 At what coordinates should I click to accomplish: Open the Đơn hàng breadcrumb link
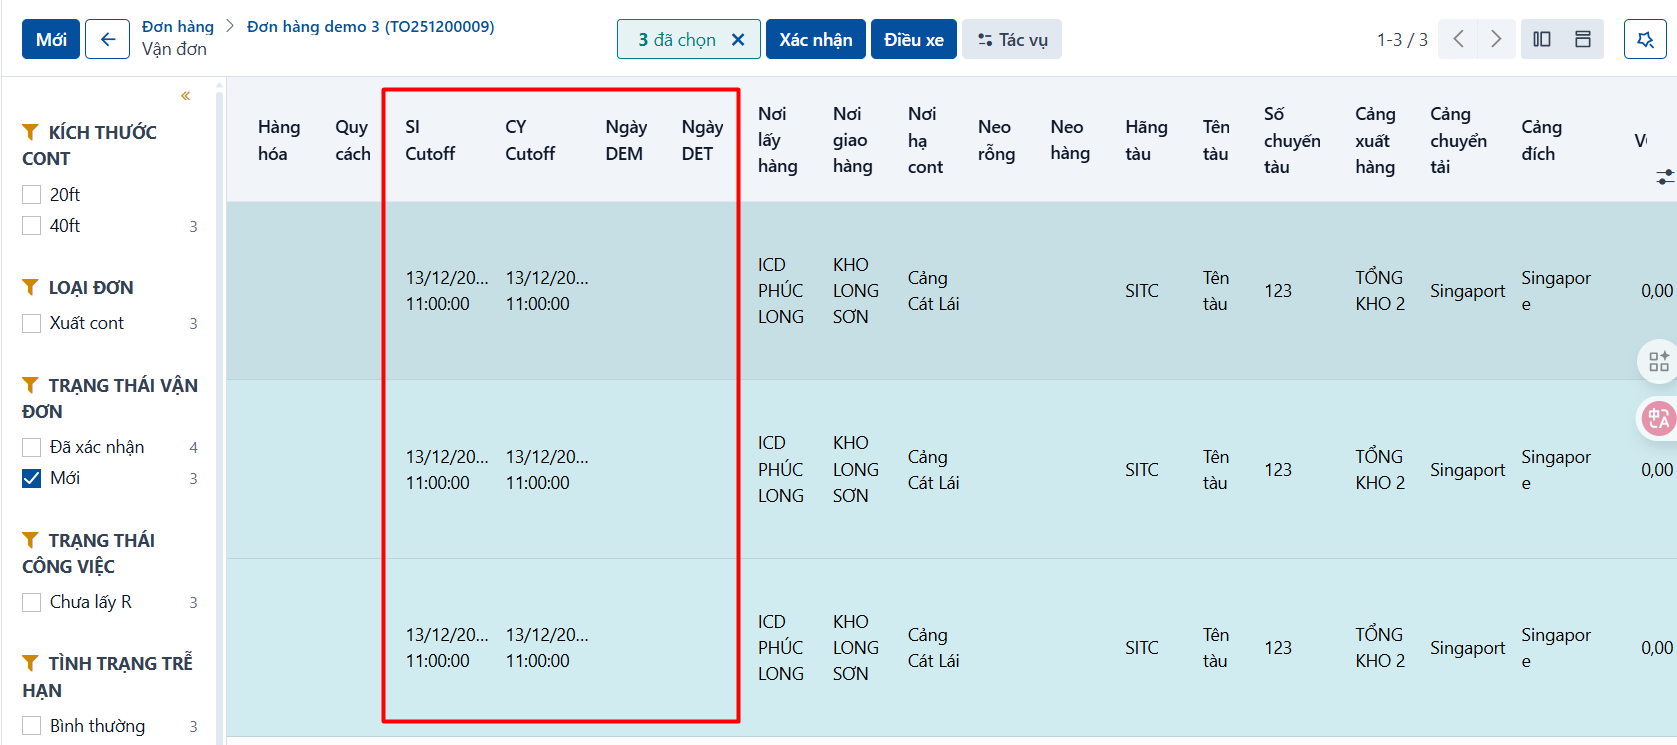(x=178, y=26)
